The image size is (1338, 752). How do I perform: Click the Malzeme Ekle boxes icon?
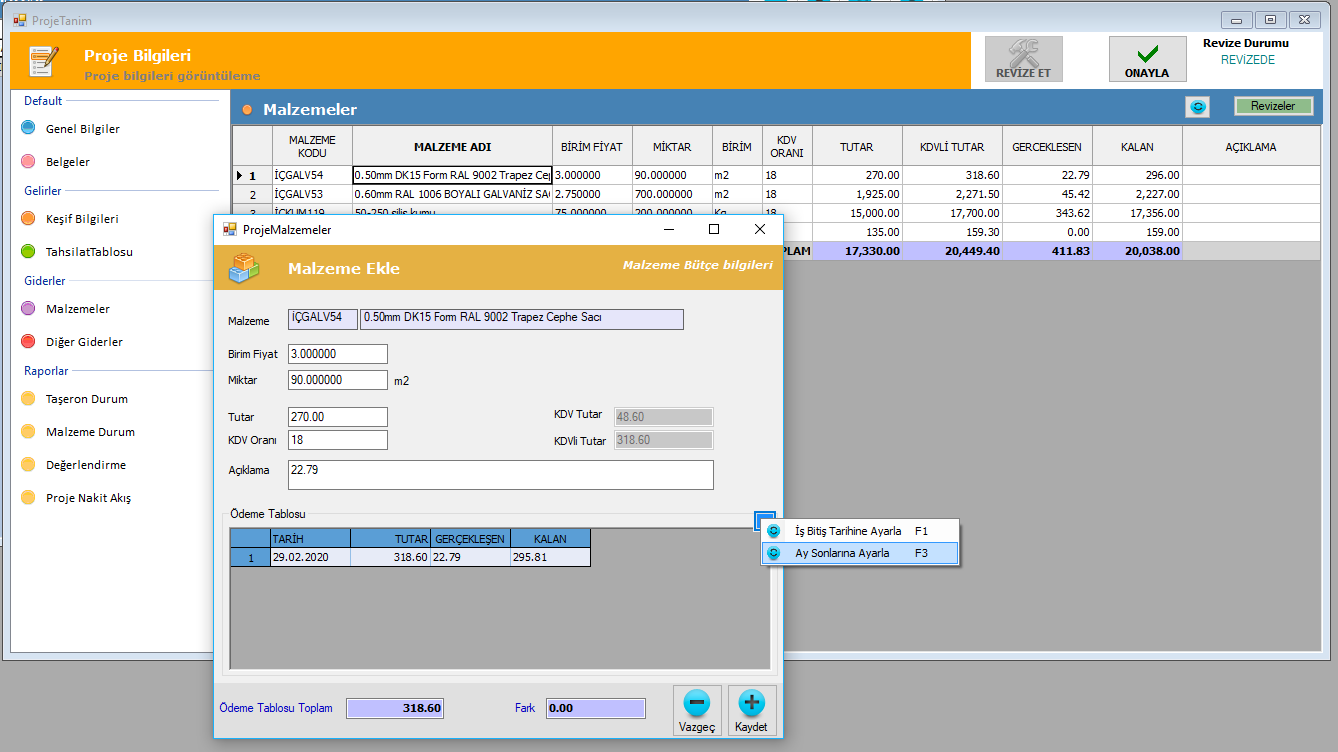[245, 268]
